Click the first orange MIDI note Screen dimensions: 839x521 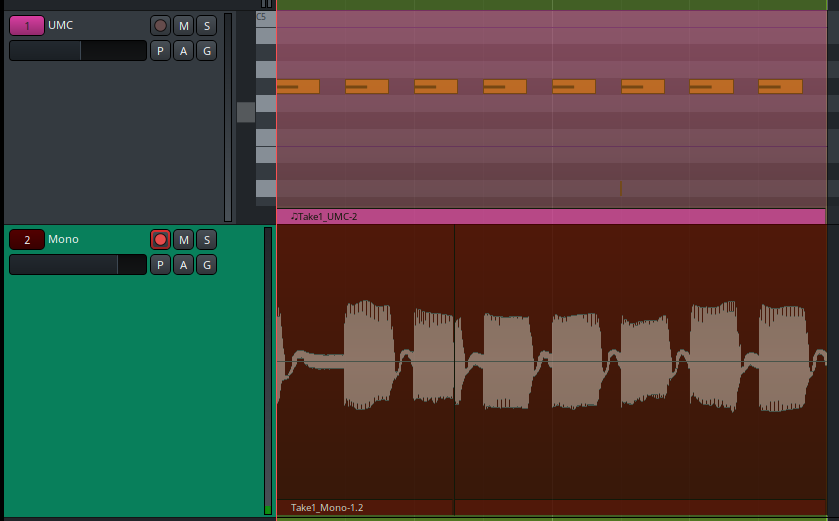298,86
